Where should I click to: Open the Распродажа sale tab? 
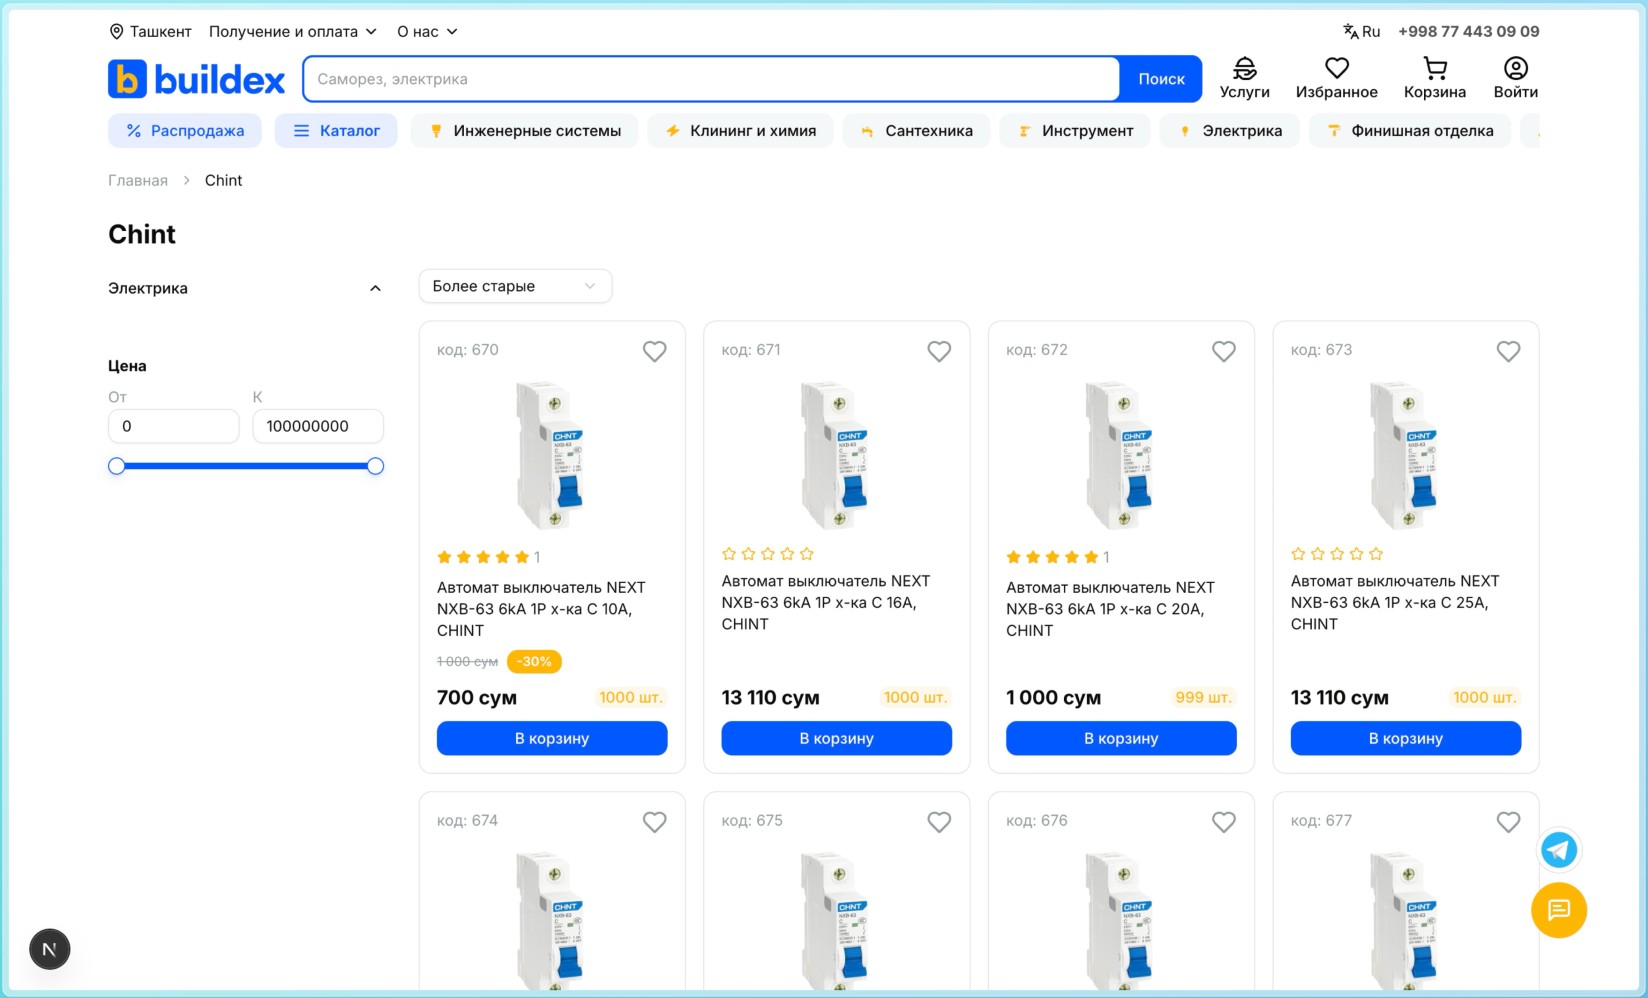point(185,131)
